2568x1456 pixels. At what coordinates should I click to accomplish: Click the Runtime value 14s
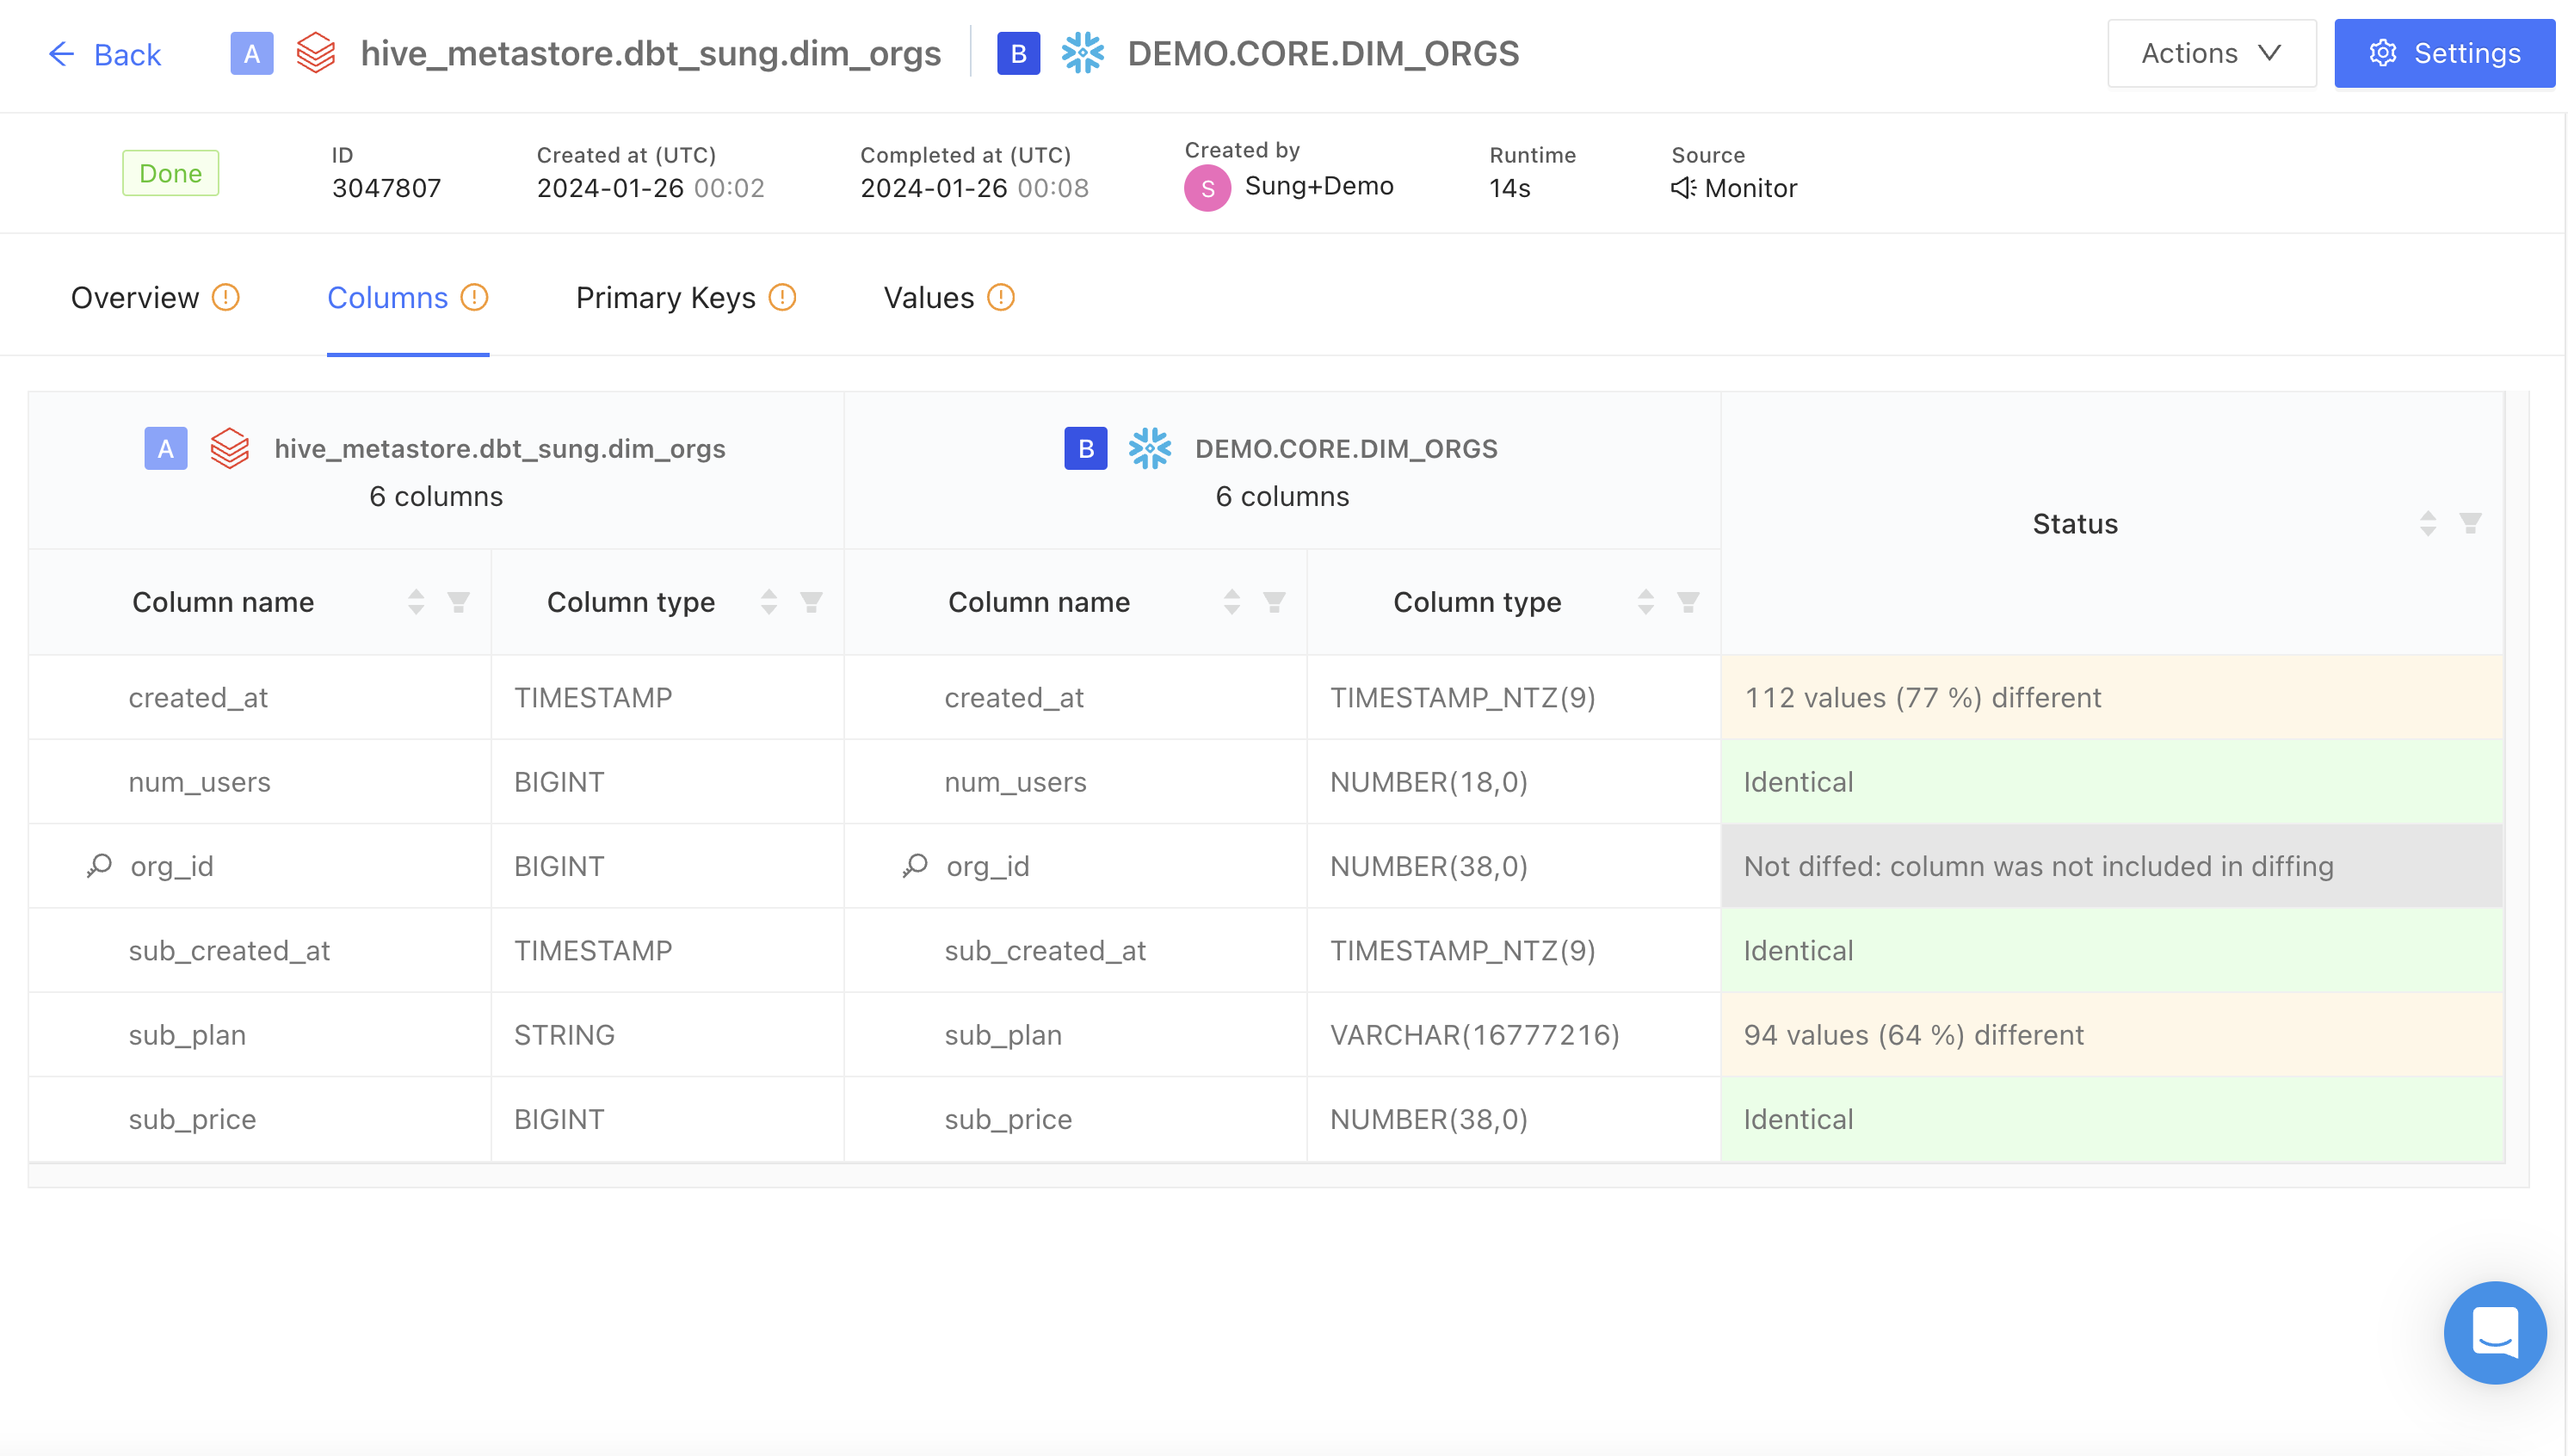(x=1510, y=188)
